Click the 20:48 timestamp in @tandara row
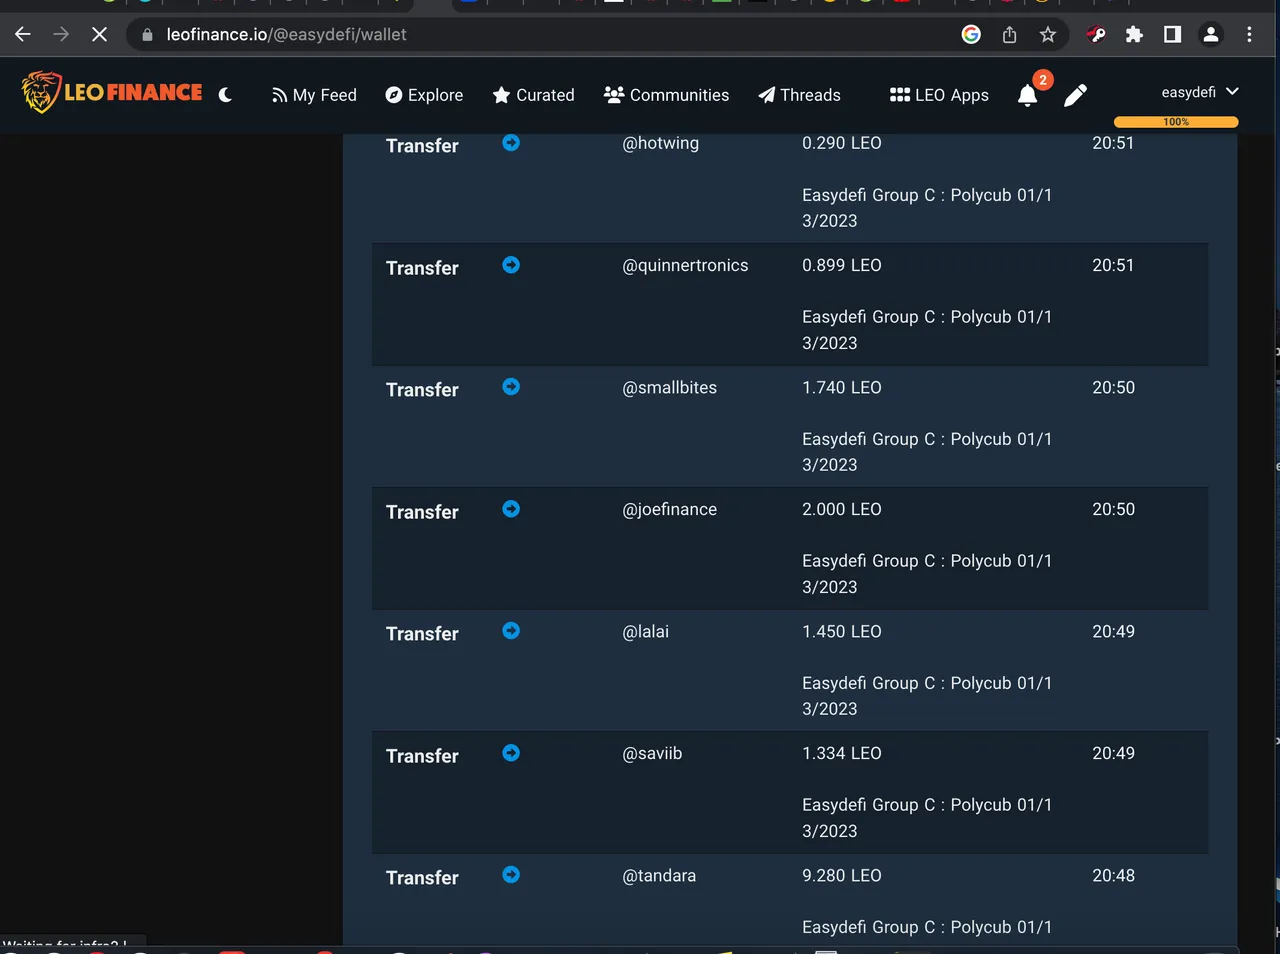The height and width of the screenshot is (954, 1280). [x=1113, y=875]
